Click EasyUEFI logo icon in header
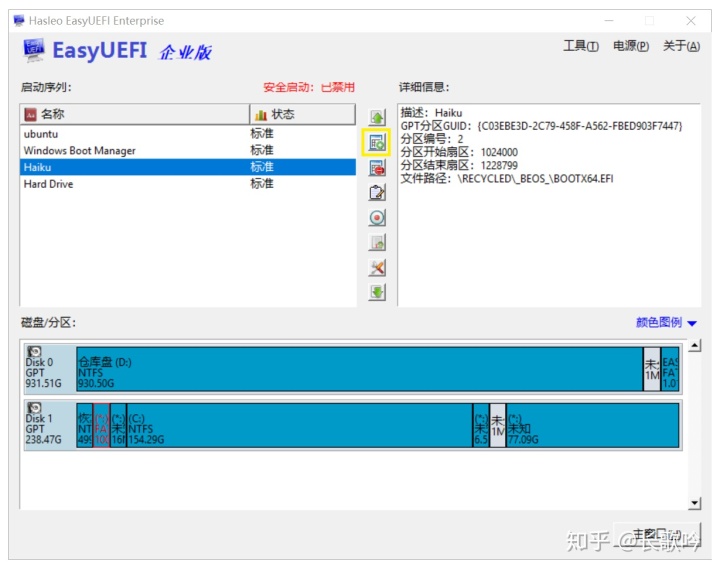 coord(34,50)
